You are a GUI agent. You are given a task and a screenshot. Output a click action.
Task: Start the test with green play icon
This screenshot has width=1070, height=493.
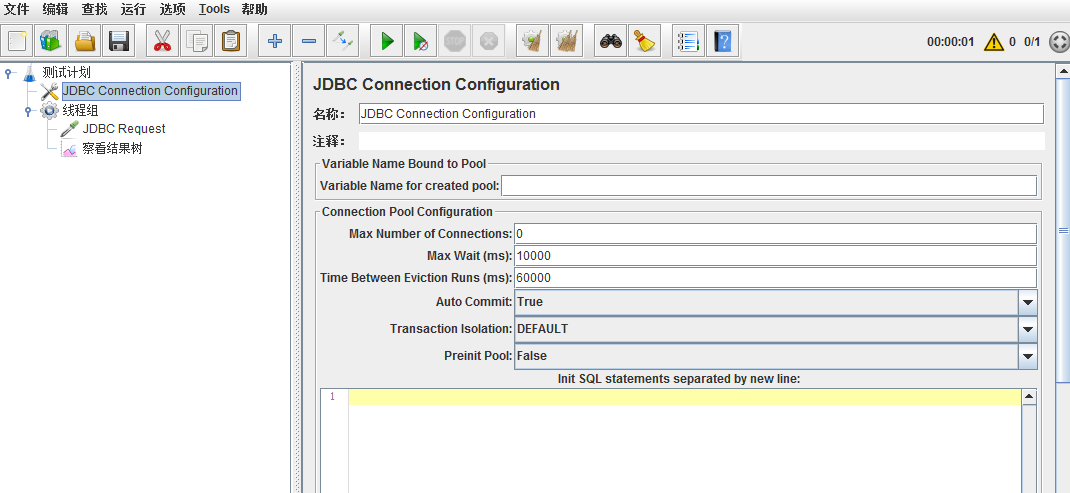(x=387, y=42)
